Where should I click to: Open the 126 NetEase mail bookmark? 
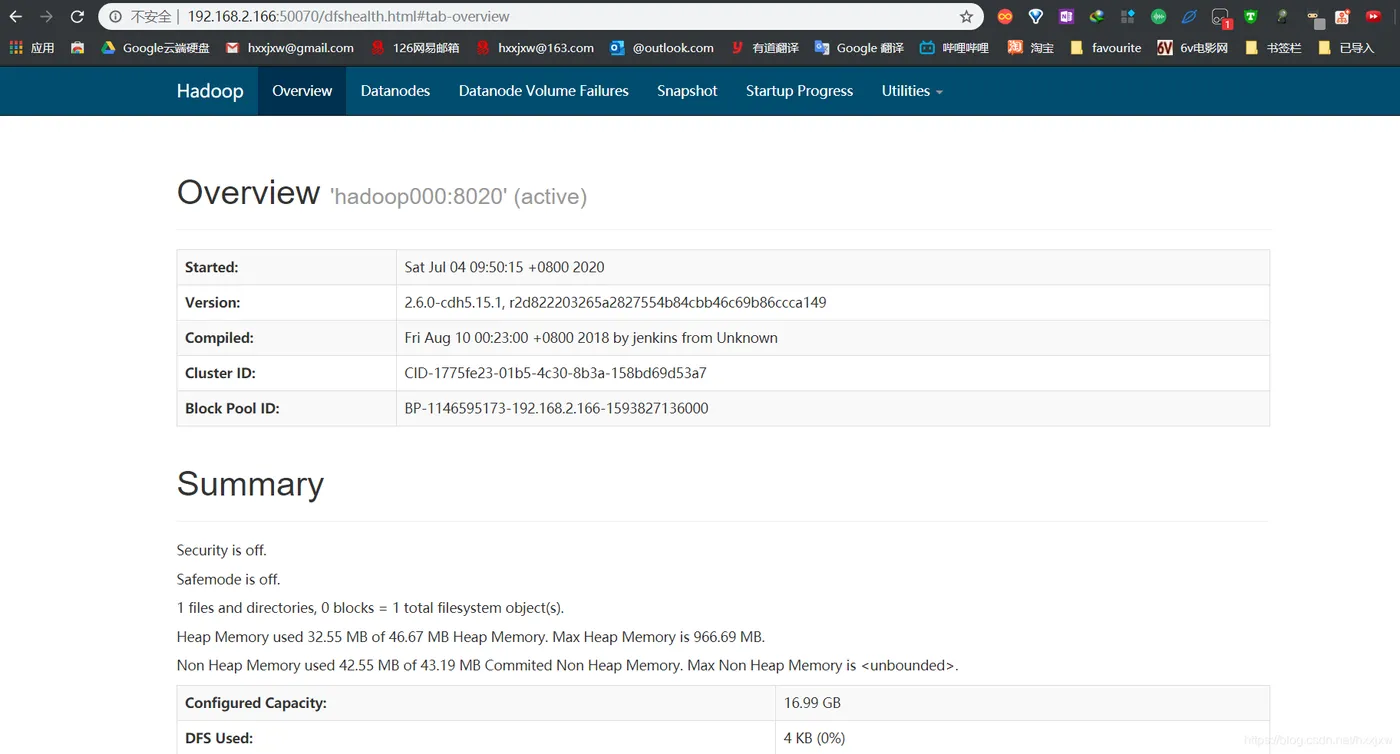point(415,47)
